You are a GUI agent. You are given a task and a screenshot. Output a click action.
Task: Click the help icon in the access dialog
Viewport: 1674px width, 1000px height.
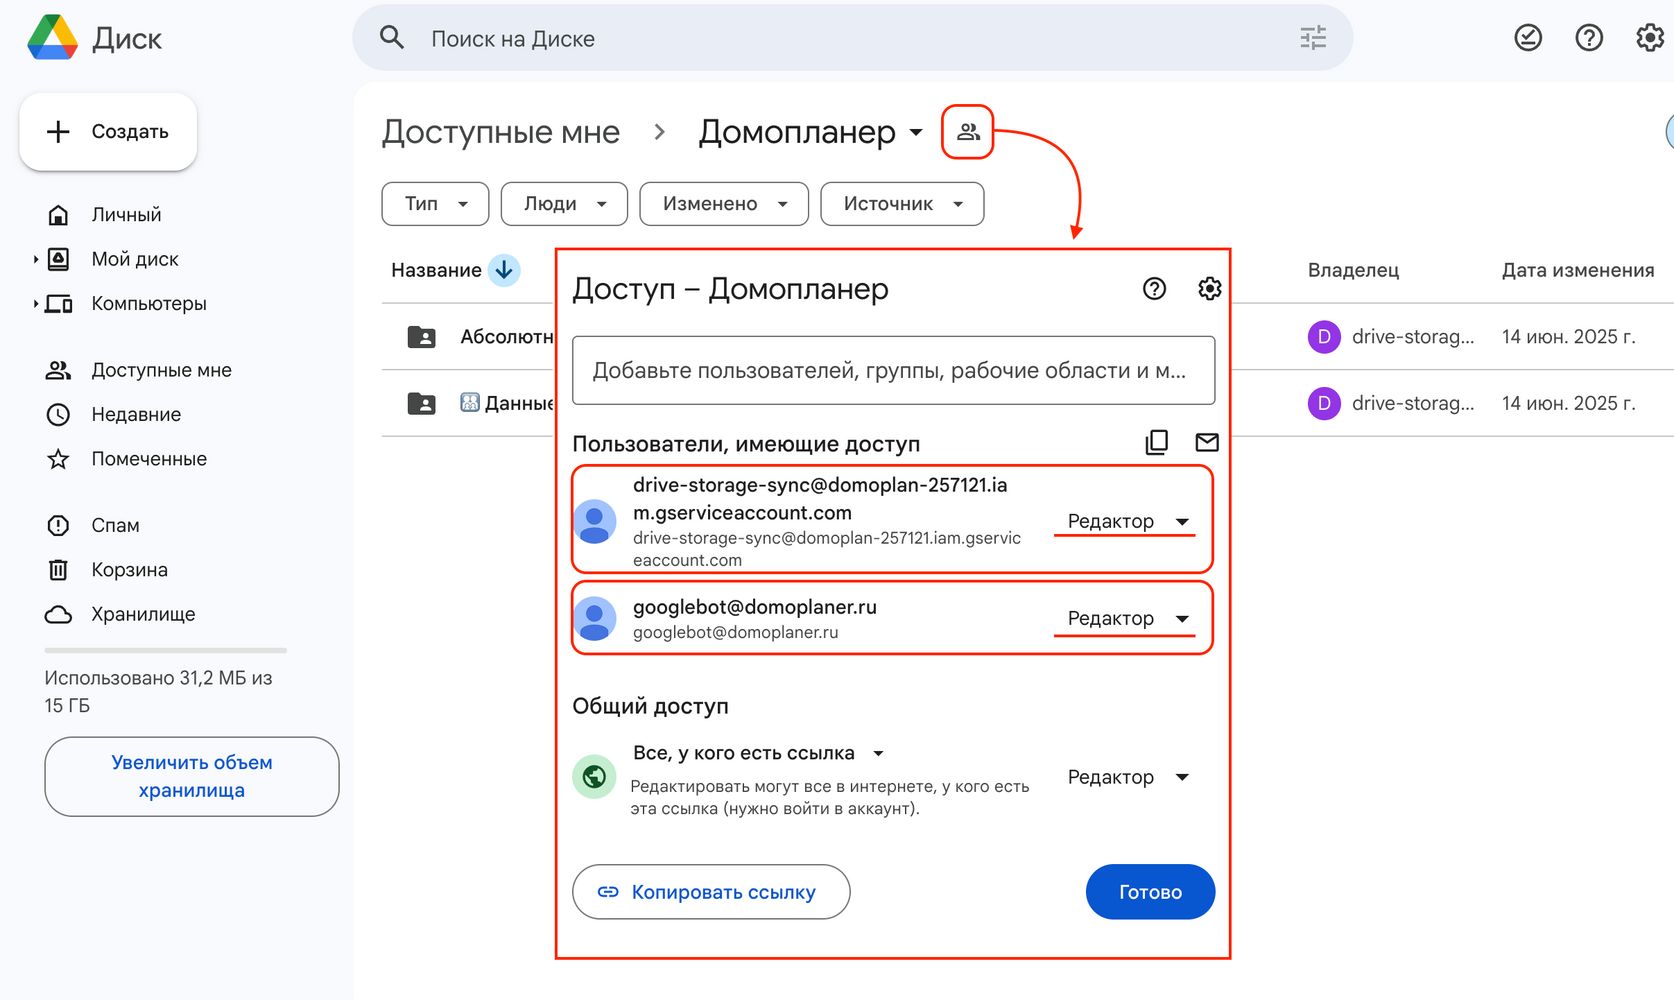click(1154, 289)
